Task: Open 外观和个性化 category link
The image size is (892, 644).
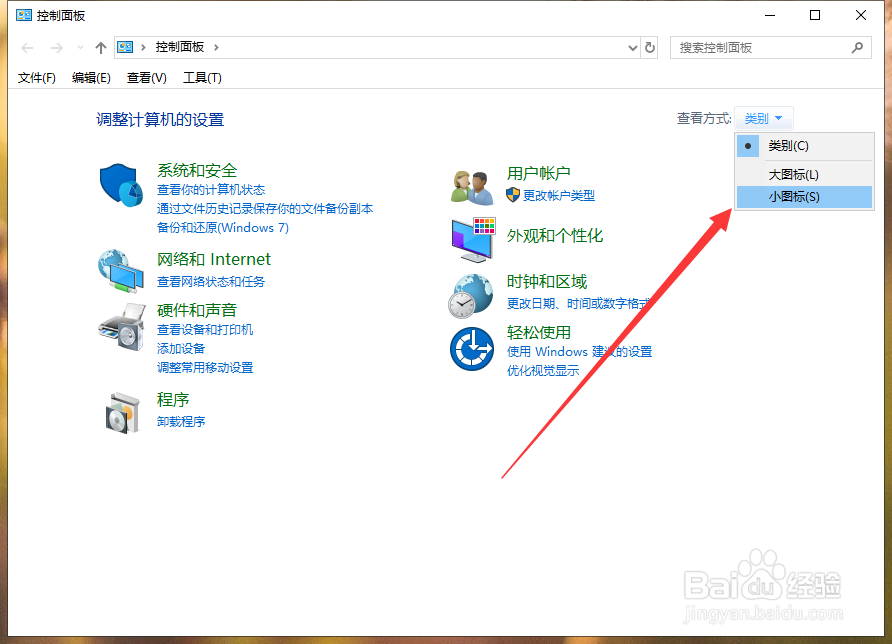Action: click(x=555, y=236)
